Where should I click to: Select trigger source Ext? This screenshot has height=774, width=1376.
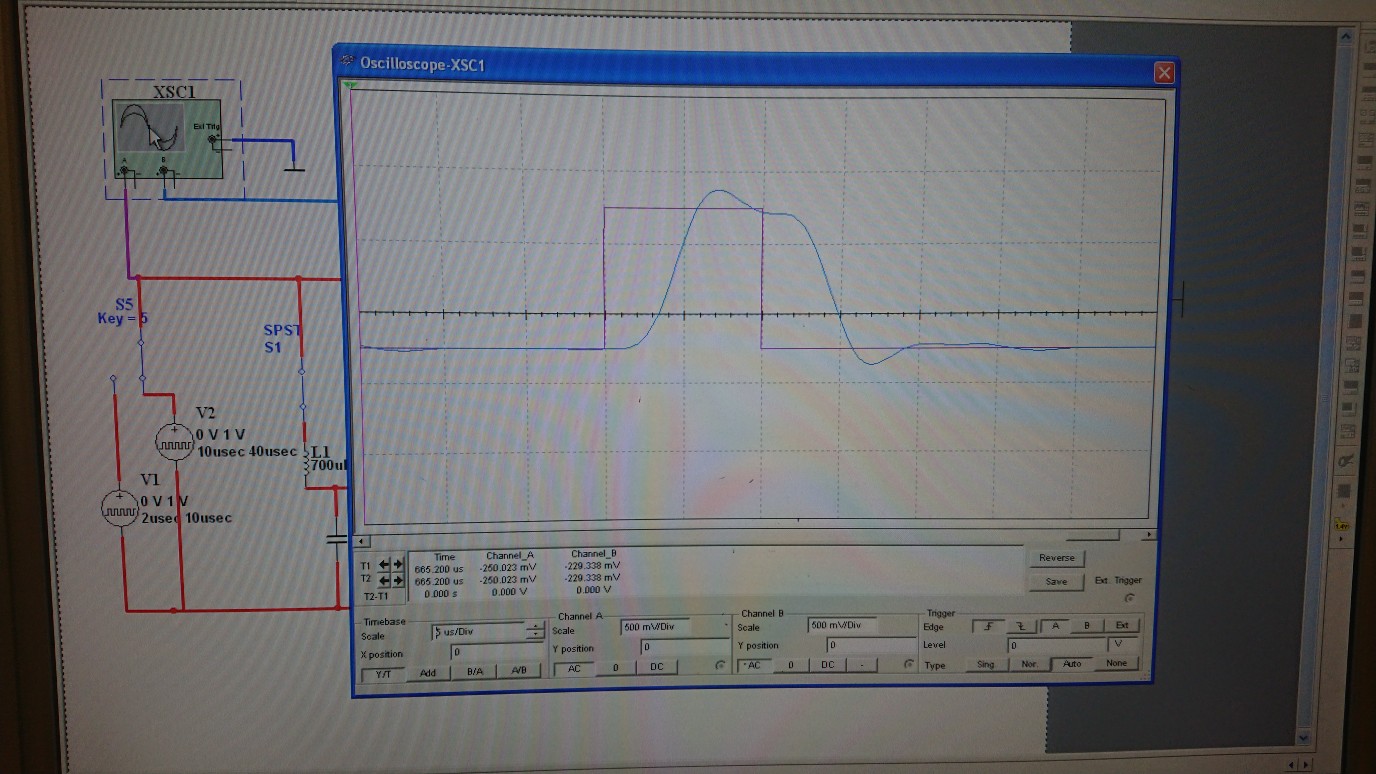tap(1121, 625)
